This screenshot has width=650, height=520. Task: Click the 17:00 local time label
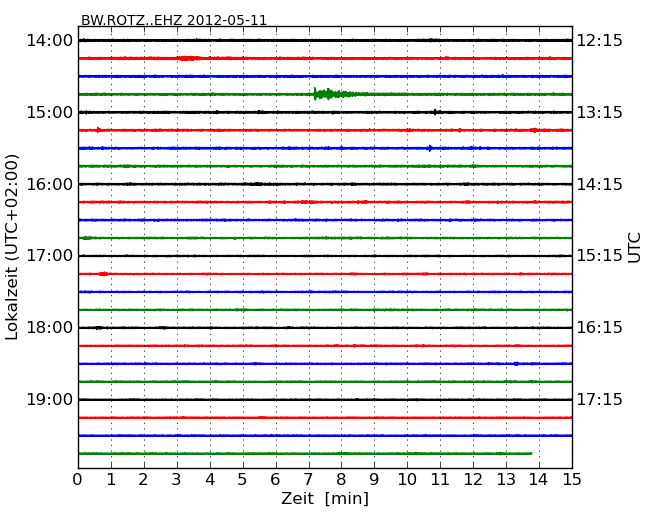pos(49,256)
